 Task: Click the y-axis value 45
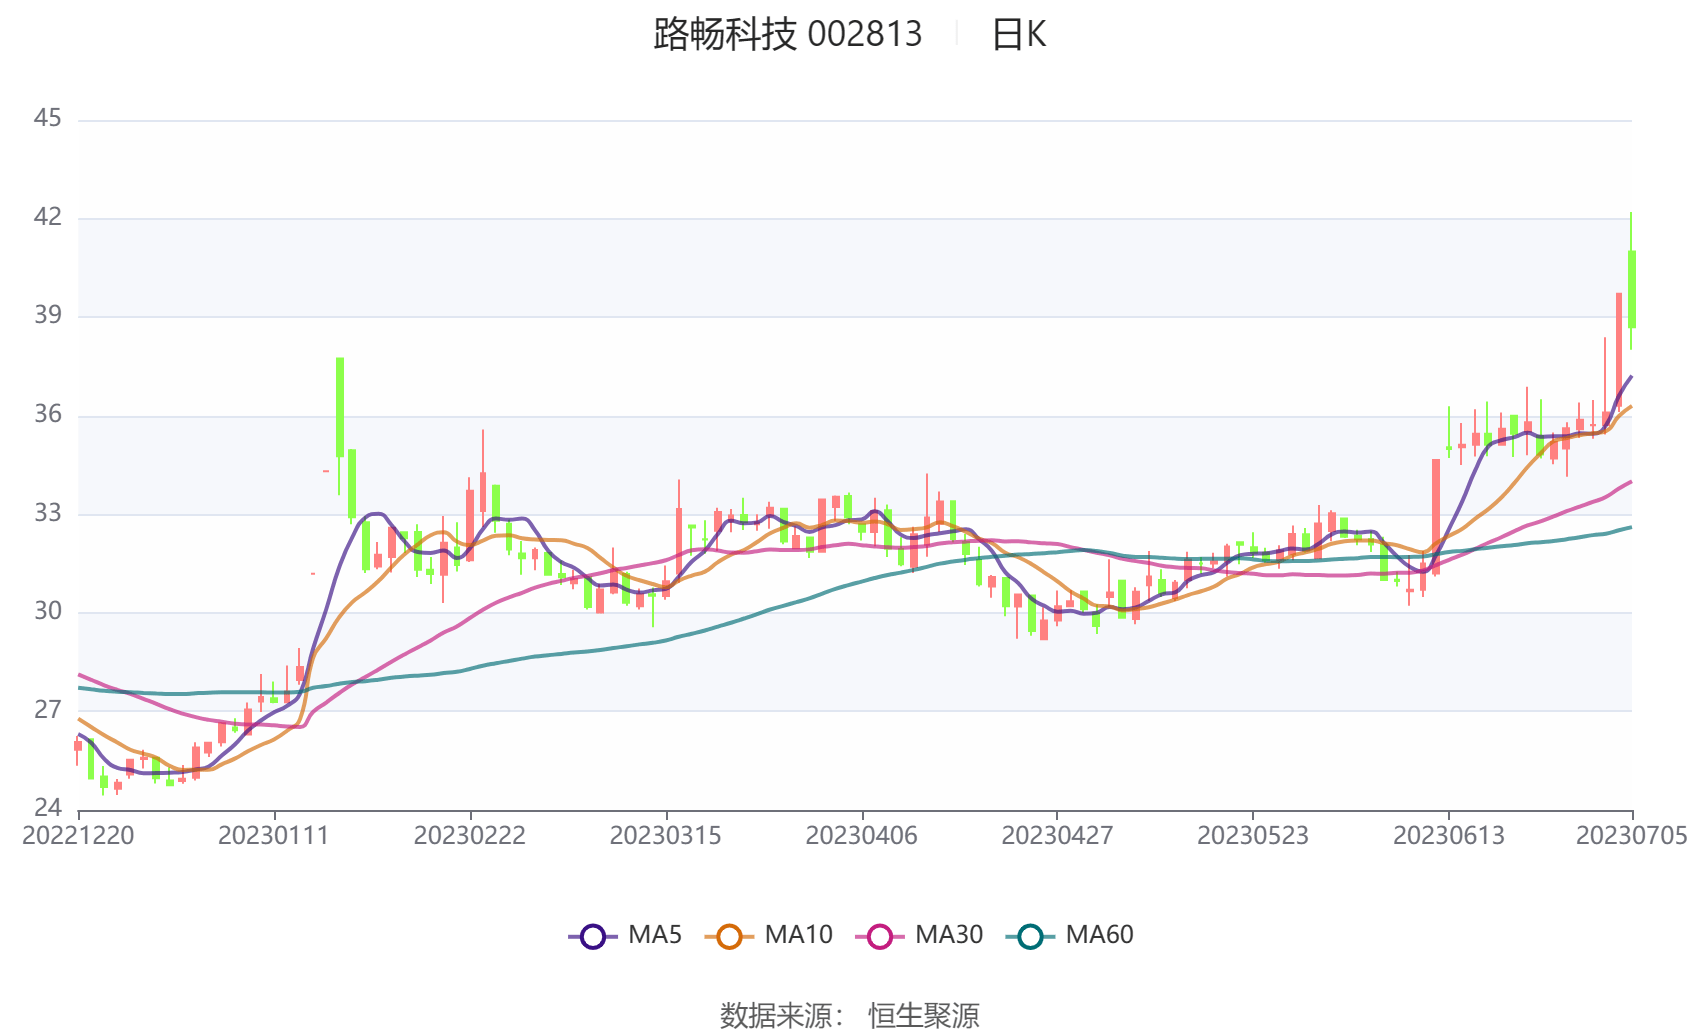point(47,119)
